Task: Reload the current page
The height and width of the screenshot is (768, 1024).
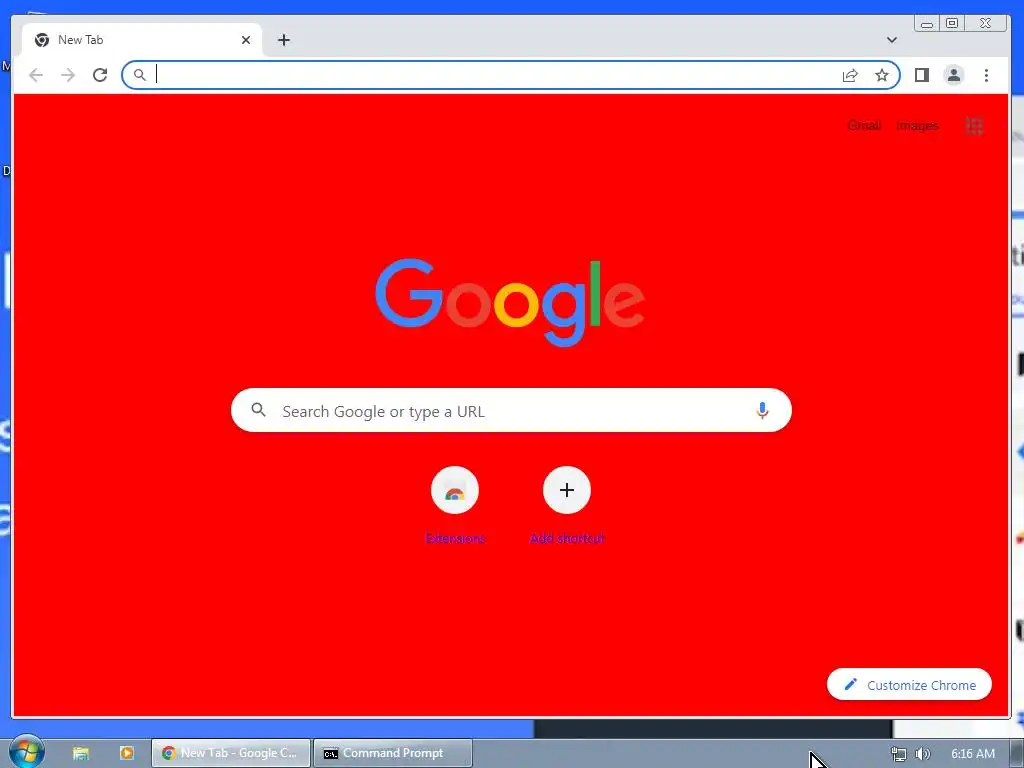Action: pyautogui.click(x=100, y=75)
